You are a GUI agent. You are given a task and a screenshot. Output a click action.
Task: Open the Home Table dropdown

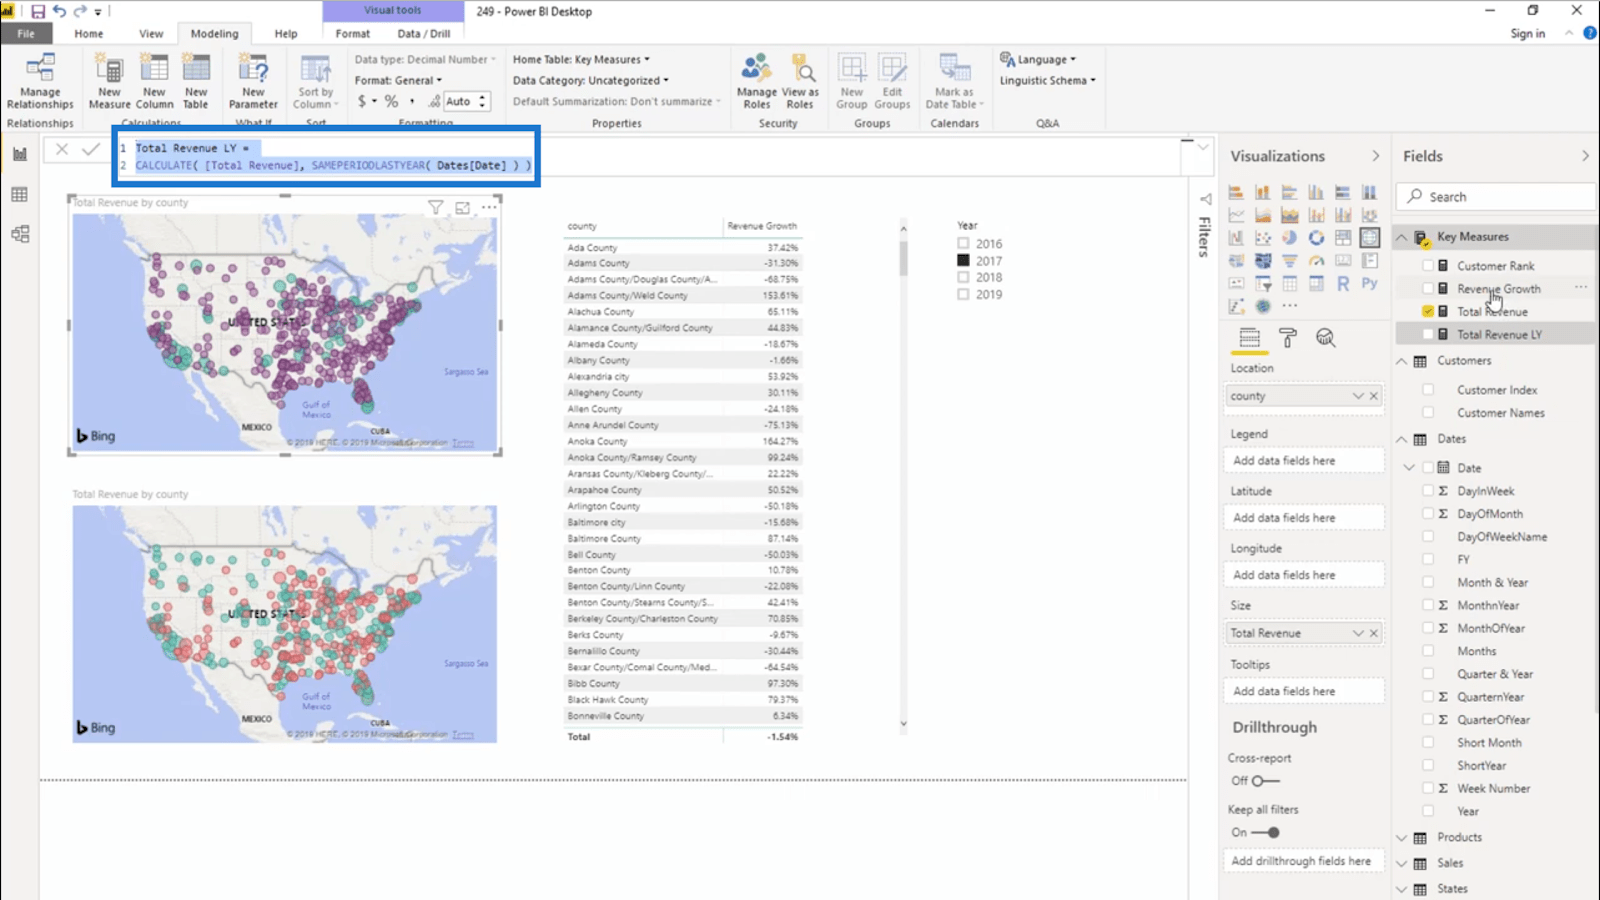click(x=581, y=59)
